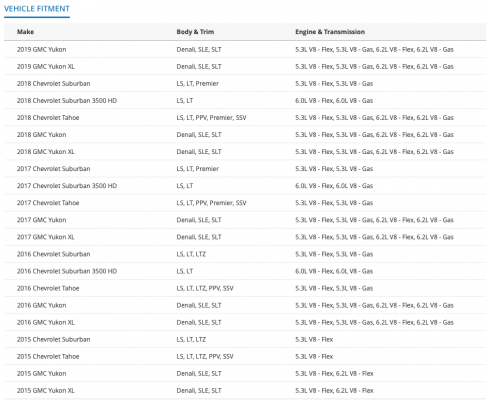Click the 2015 GMC Yukon XL engine cell
The height and width of the screenshot is (400, 486).
[x=334, y=391]
